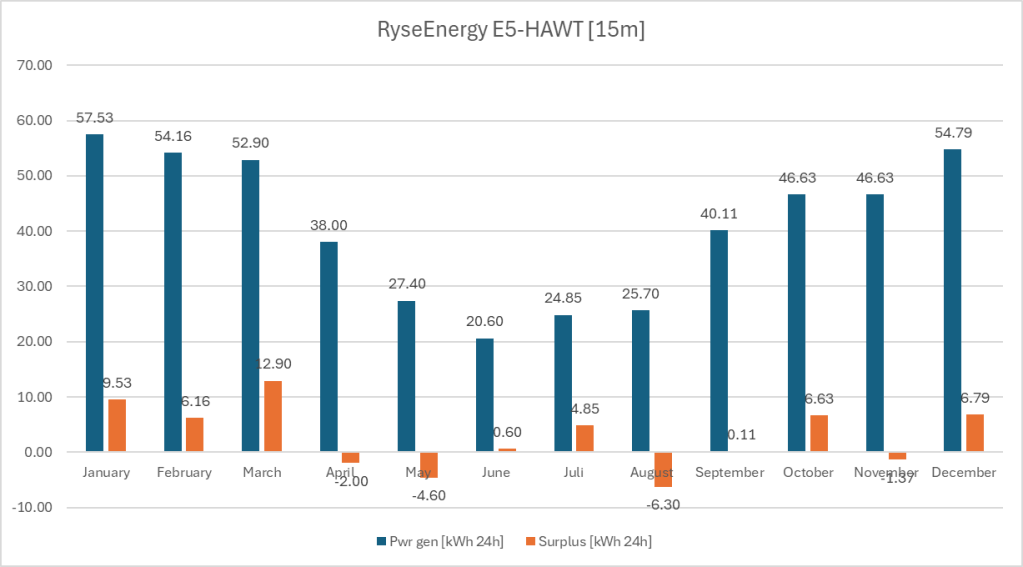Screen dimensions: 1023x567
Task: Click the orange Juli surplus bar
Action: (585, 438)
